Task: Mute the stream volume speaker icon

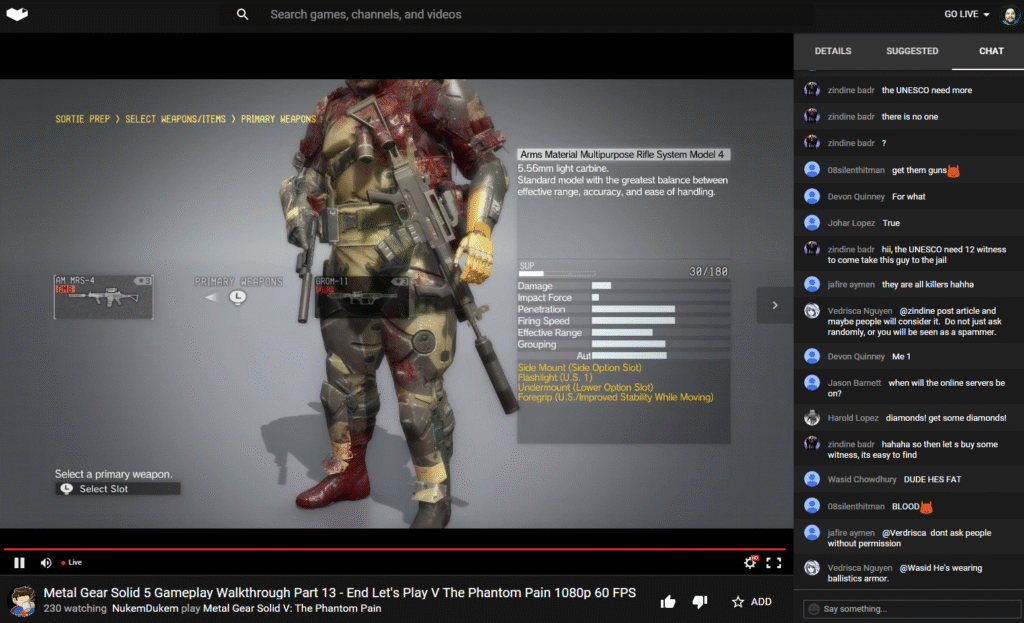Action: (46, 562)
